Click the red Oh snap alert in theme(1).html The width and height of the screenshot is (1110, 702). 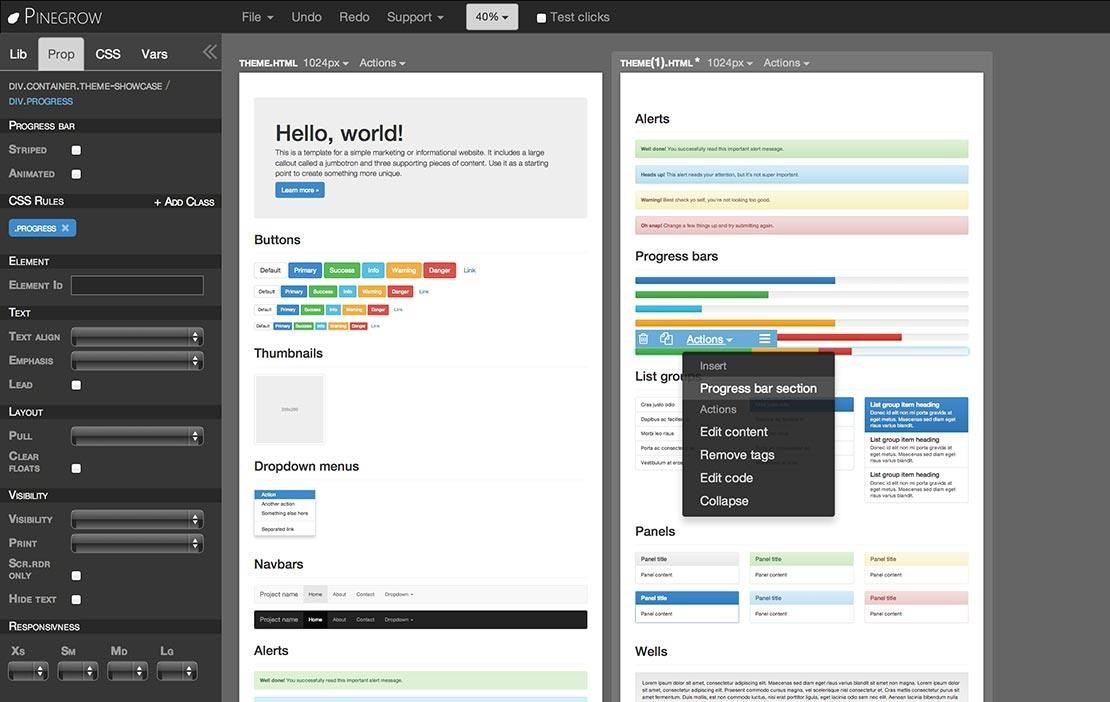coord(801,225)
